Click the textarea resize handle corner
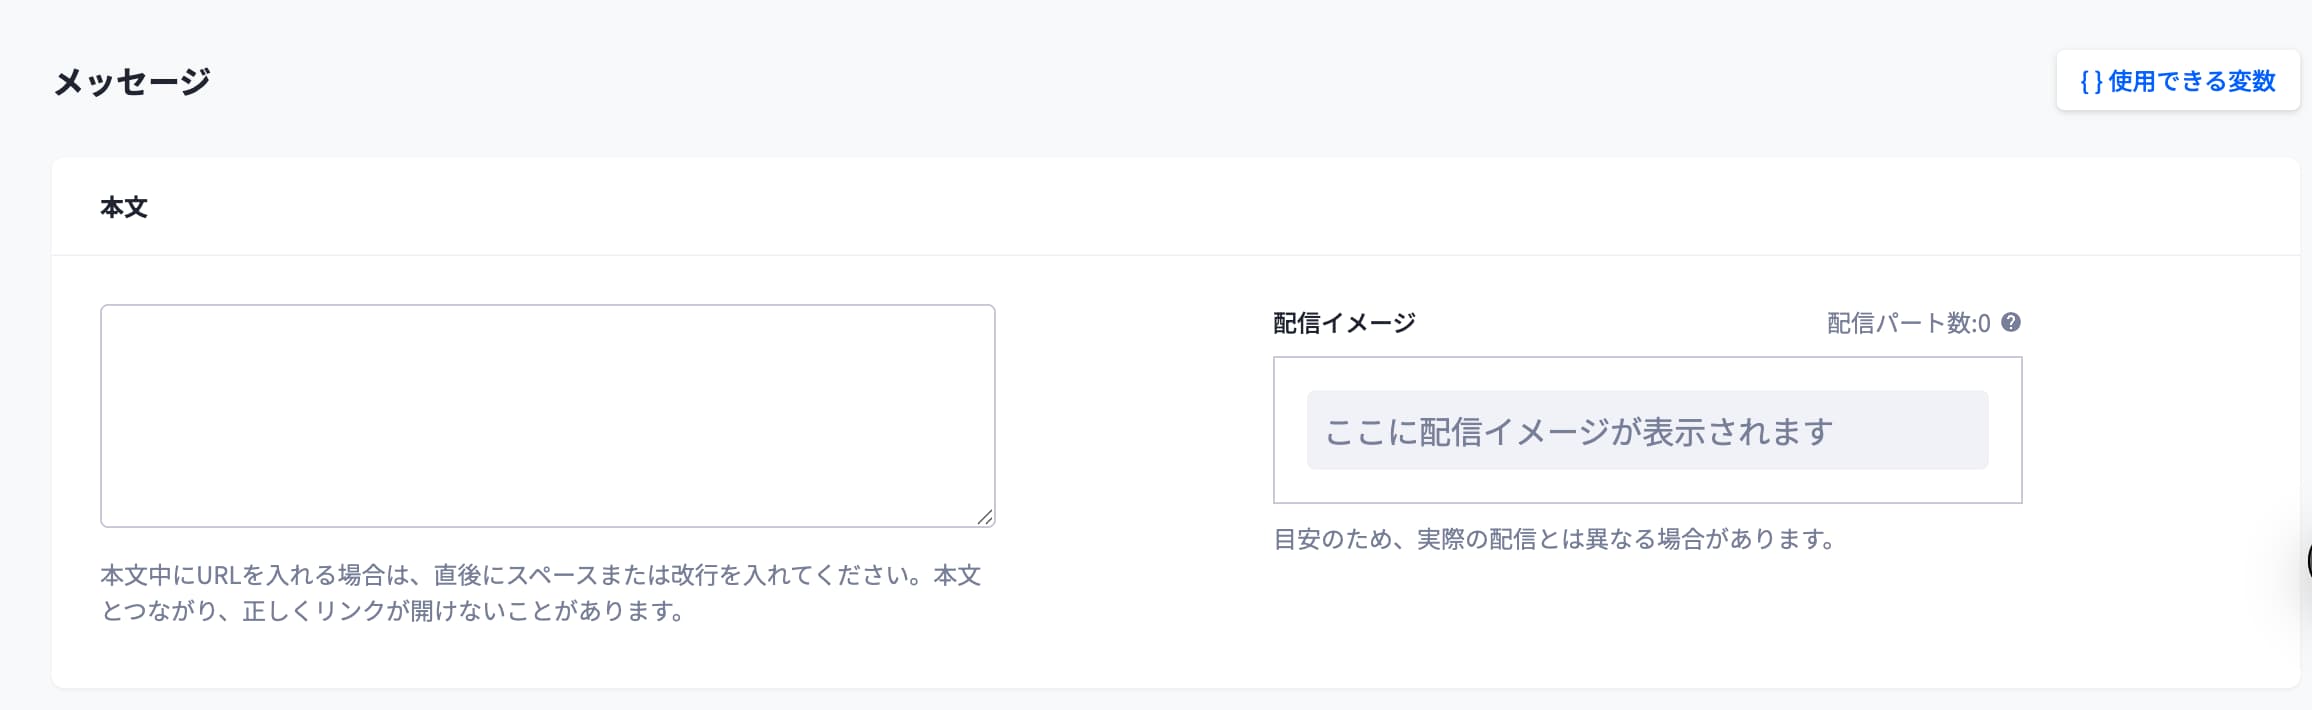Image resolution: width=2312 pixels, height=710 pixels. (985, 517)
